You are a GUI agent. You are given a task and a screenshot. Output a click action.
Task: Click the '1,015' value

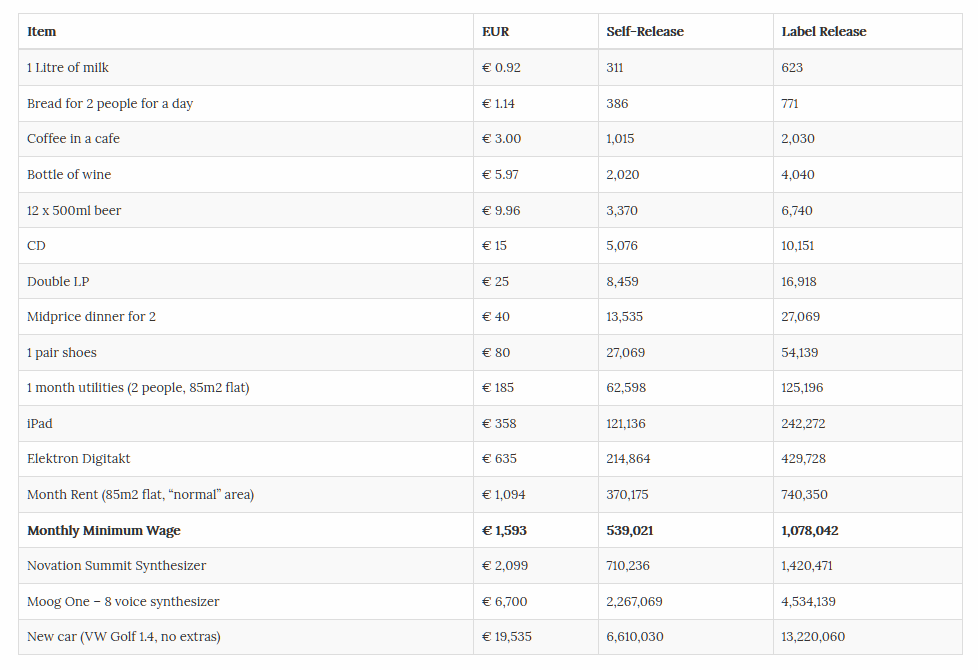tap(620, 138)
